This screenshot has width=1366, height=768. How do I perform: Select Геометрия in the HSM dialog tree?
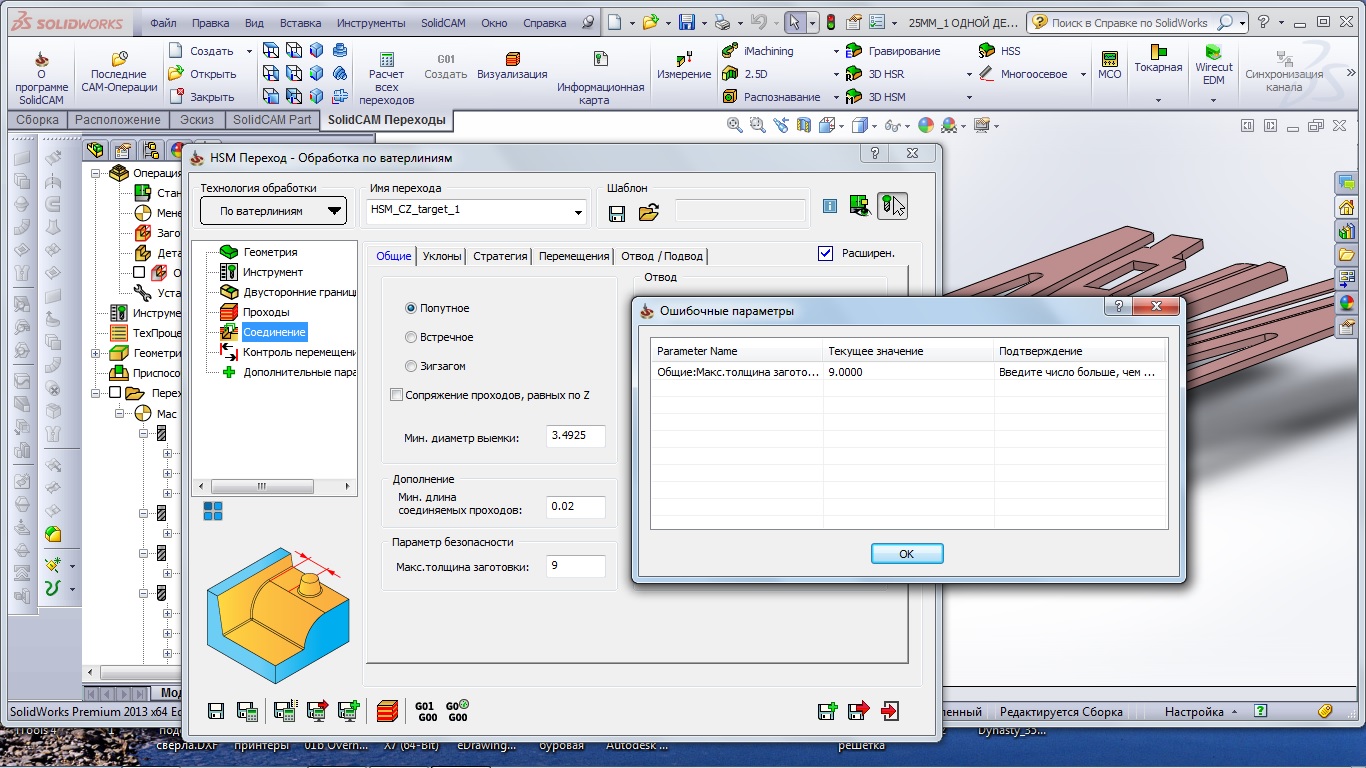(x=270, y=252)
